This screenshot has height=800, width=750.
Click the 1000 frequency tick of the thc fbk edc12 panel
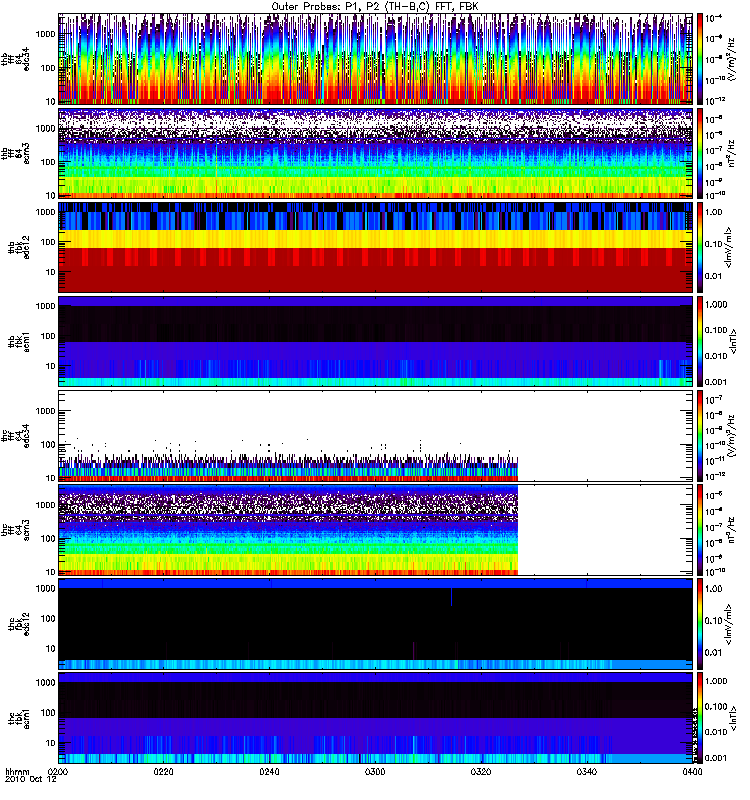(x=45, y=588)
